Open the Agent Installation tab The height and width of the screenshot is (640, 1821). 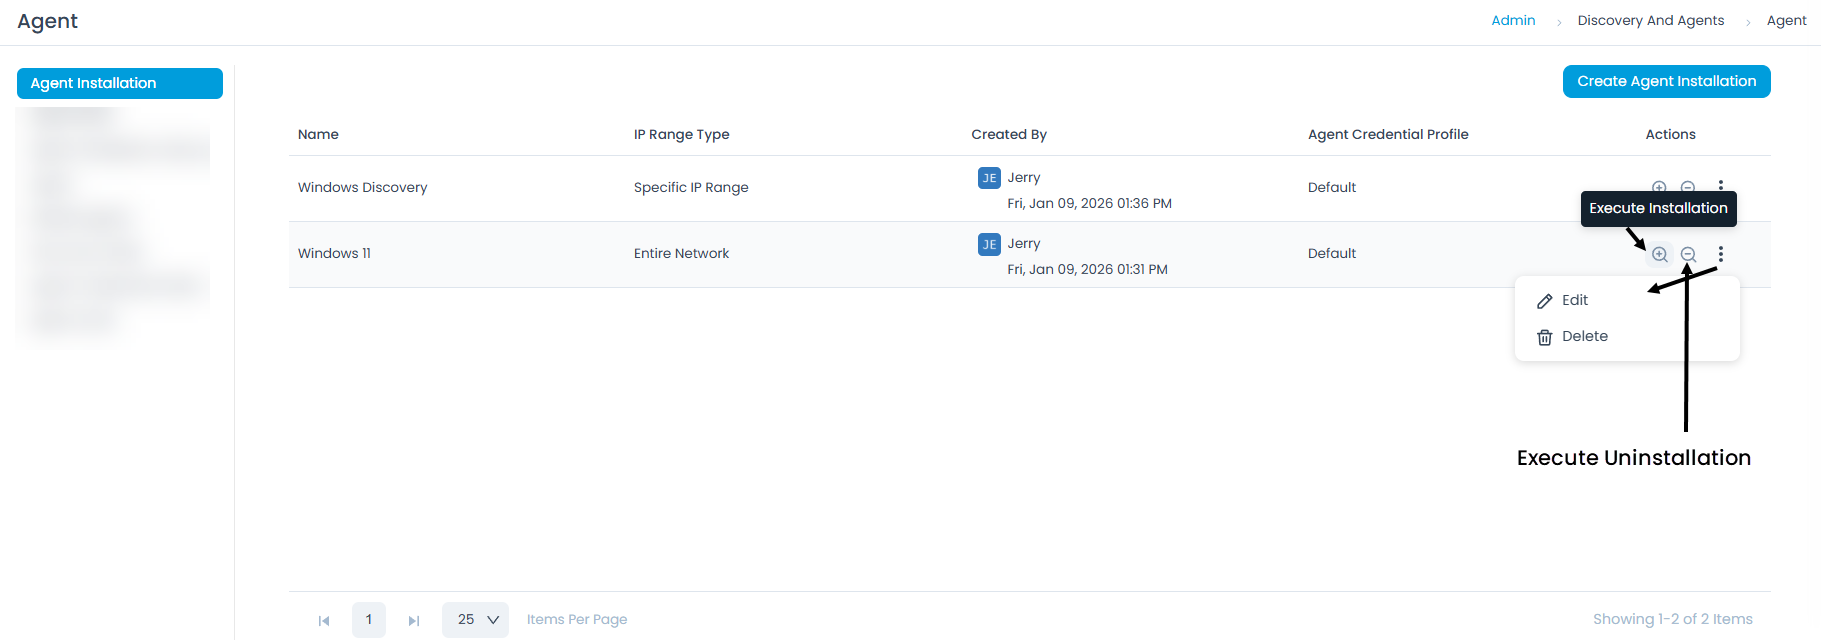click(x=120, y=83)
